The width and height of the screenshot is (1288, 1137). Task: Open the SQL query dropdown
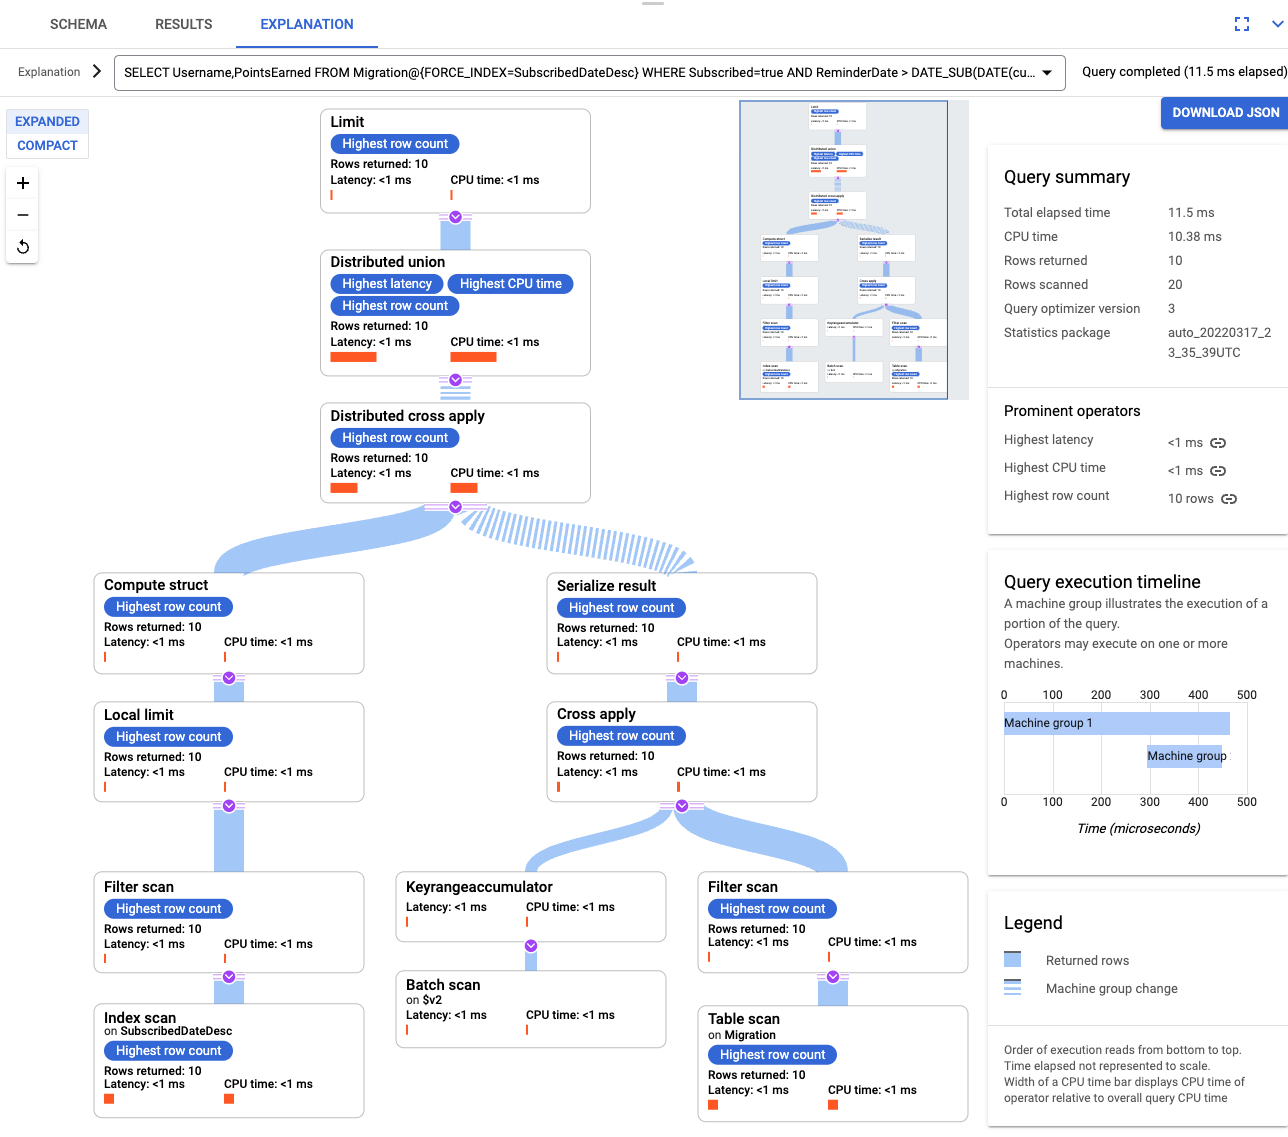click(1045, 72)
